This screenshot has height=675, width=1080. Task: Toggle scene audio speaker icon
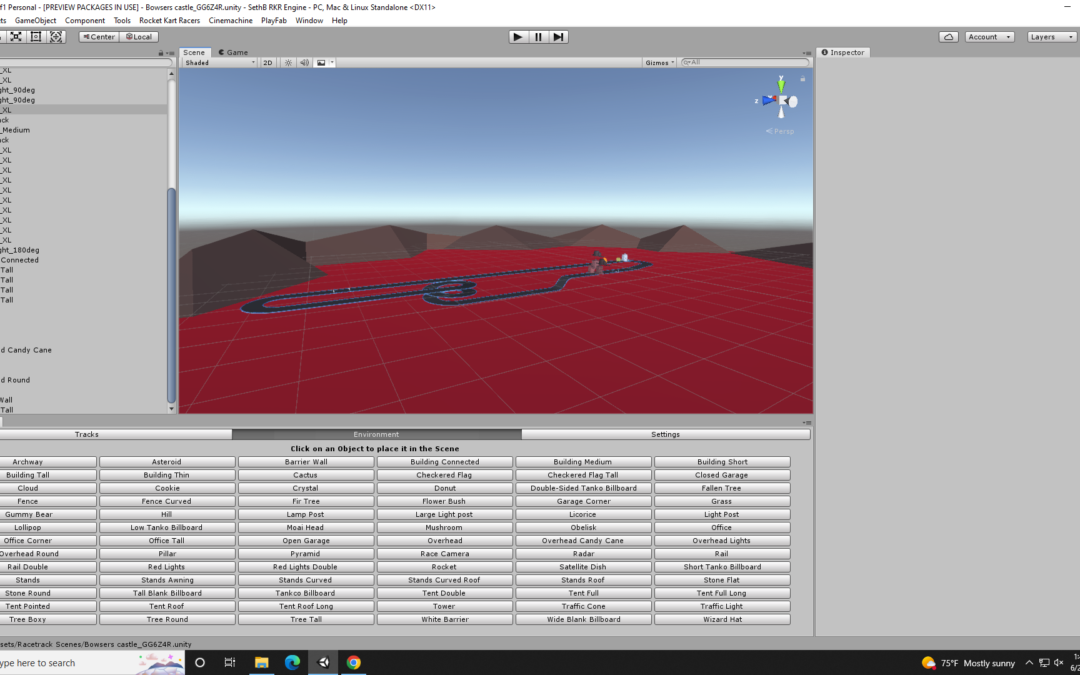[304, 63]
